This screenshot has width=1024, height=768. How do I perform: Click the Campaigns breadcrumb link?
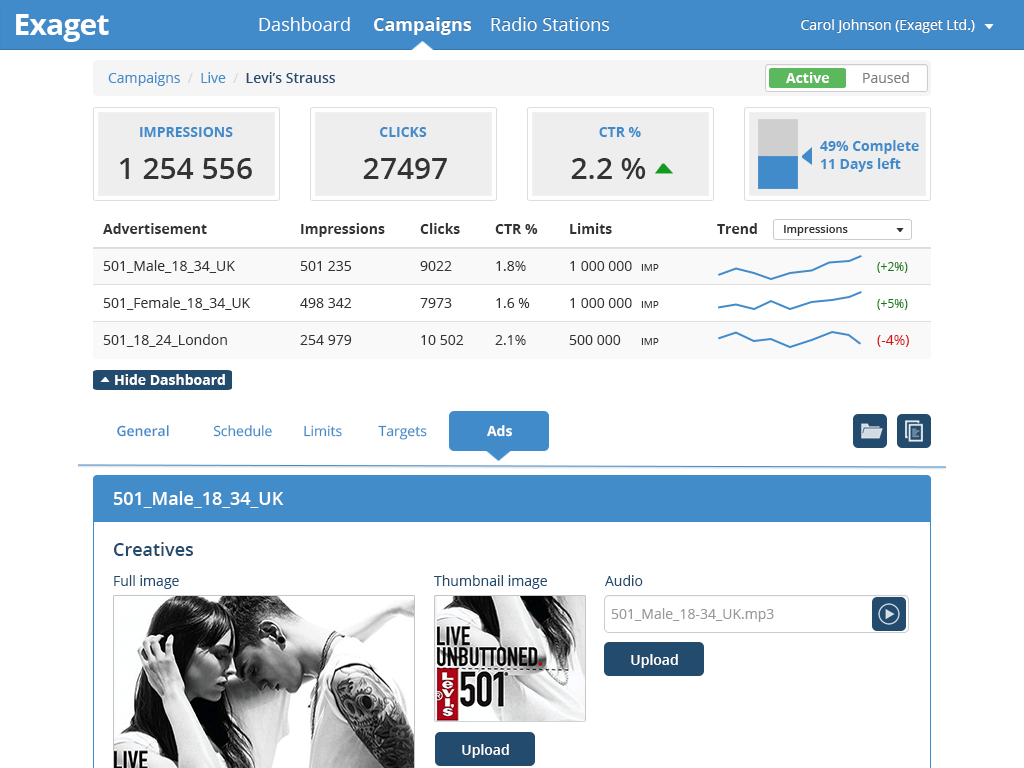pyautogui.click(x=144, y=78)
